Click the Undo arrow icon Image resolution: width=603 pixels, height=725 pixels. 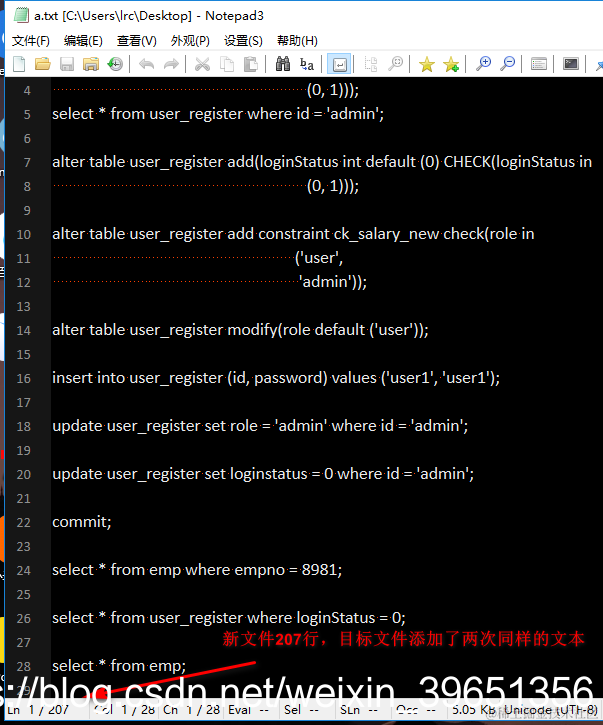pos(147,64)
